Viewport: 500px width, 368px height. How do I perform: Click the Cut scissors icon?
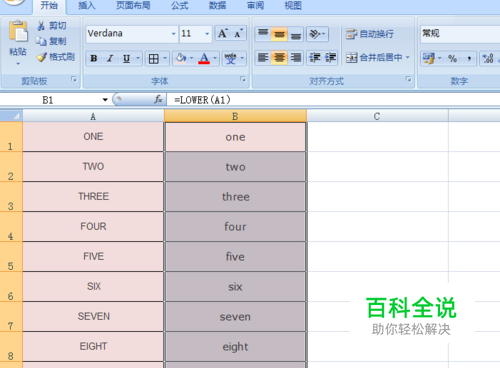tap(41, 26)
